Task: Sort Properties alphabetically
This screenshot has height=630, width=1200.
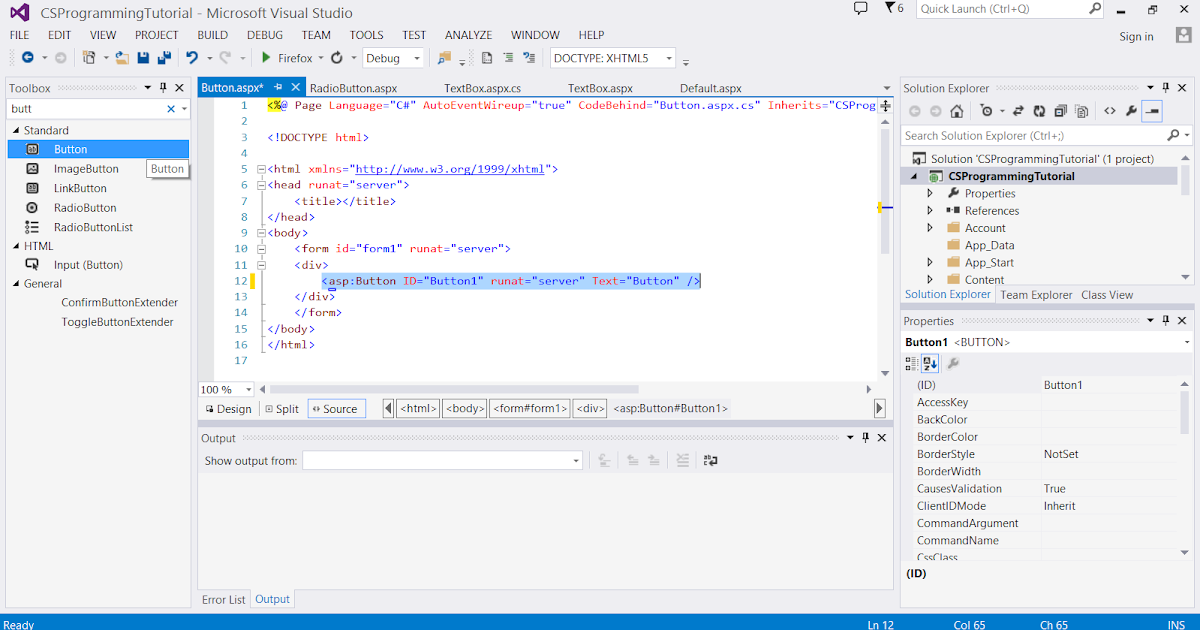Action: (x=930, y=362)
